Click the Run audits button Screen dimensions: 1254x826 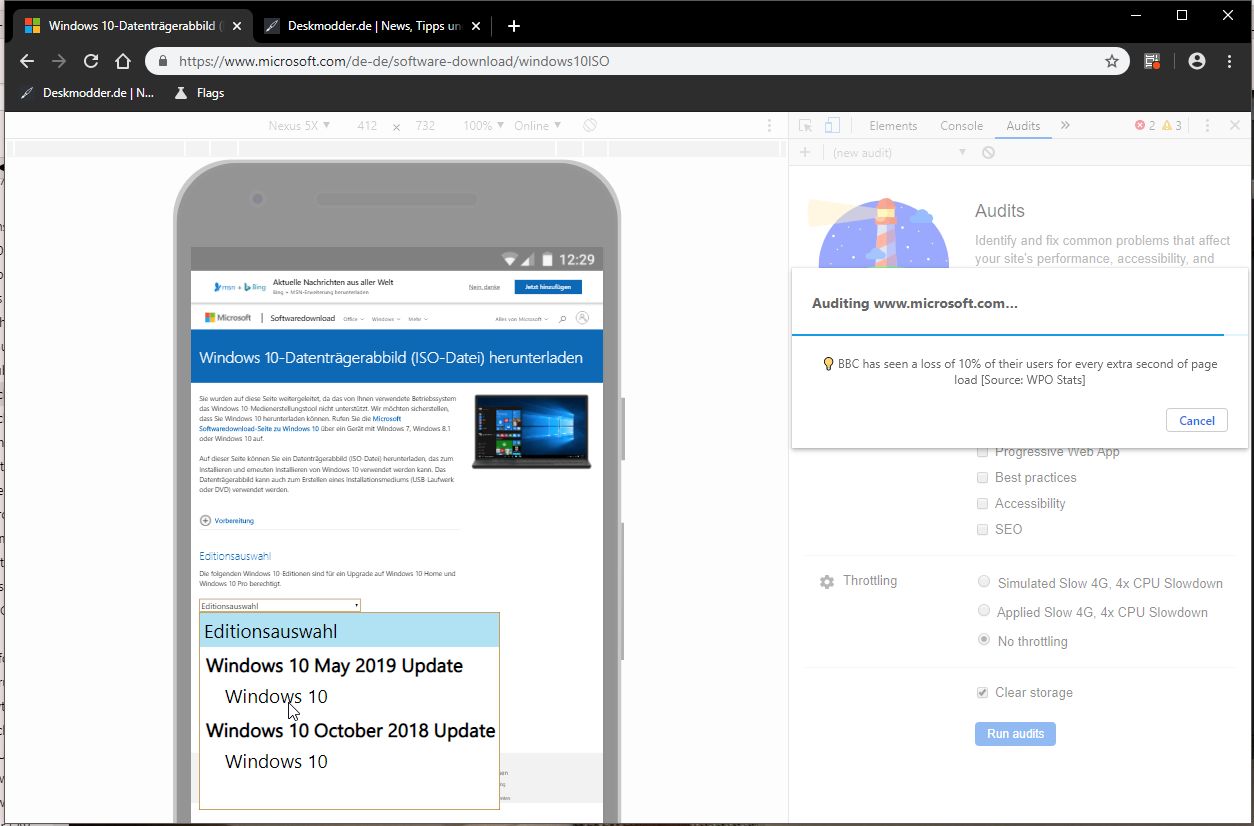tap(1015, 734)
